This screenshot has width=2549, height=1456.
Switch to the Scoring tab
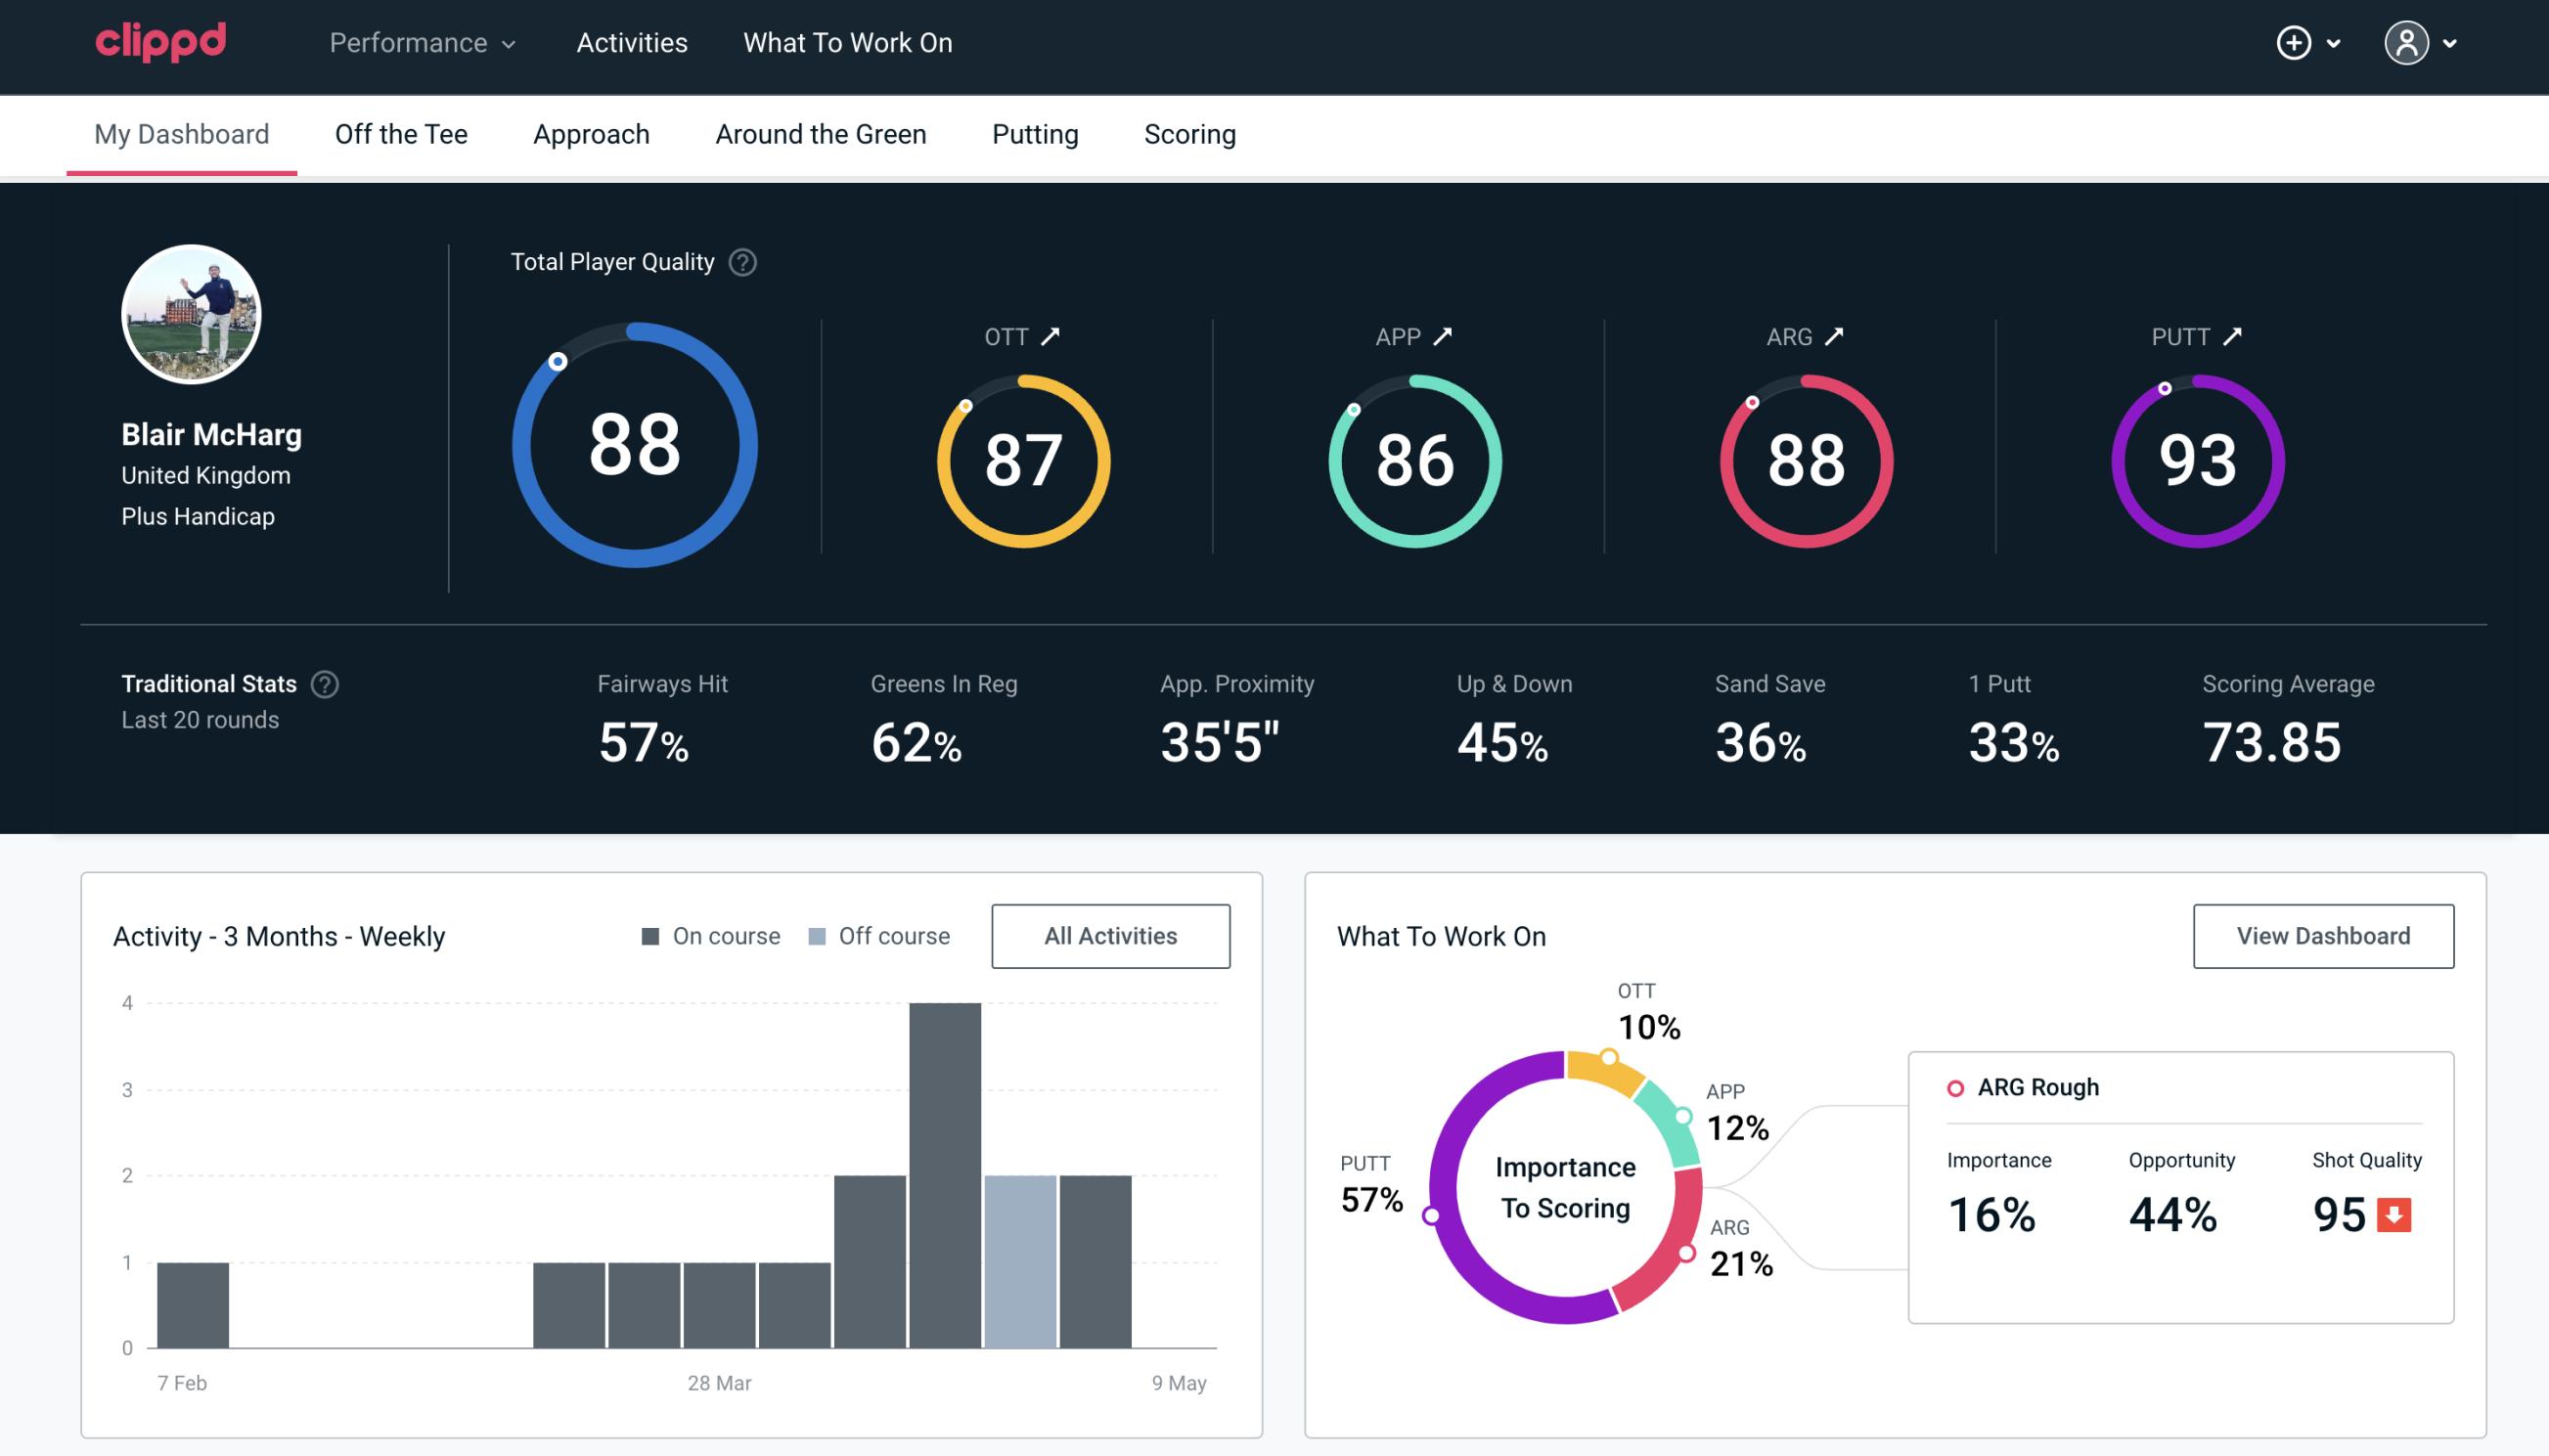[1190, 133]
